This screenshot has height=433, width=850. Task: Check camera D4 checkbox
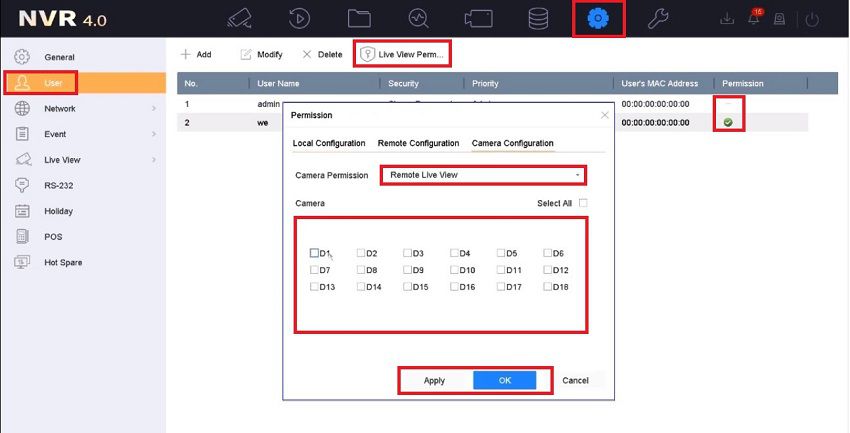click(454, 253)
